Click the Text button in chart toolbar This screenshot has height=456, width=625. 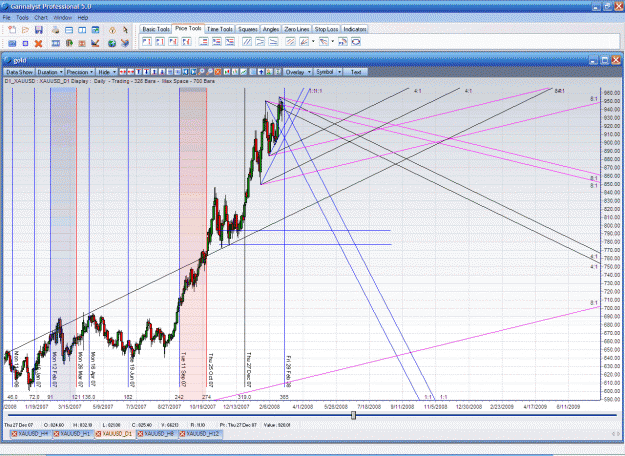pyautogui.click(x=356, y=72)
